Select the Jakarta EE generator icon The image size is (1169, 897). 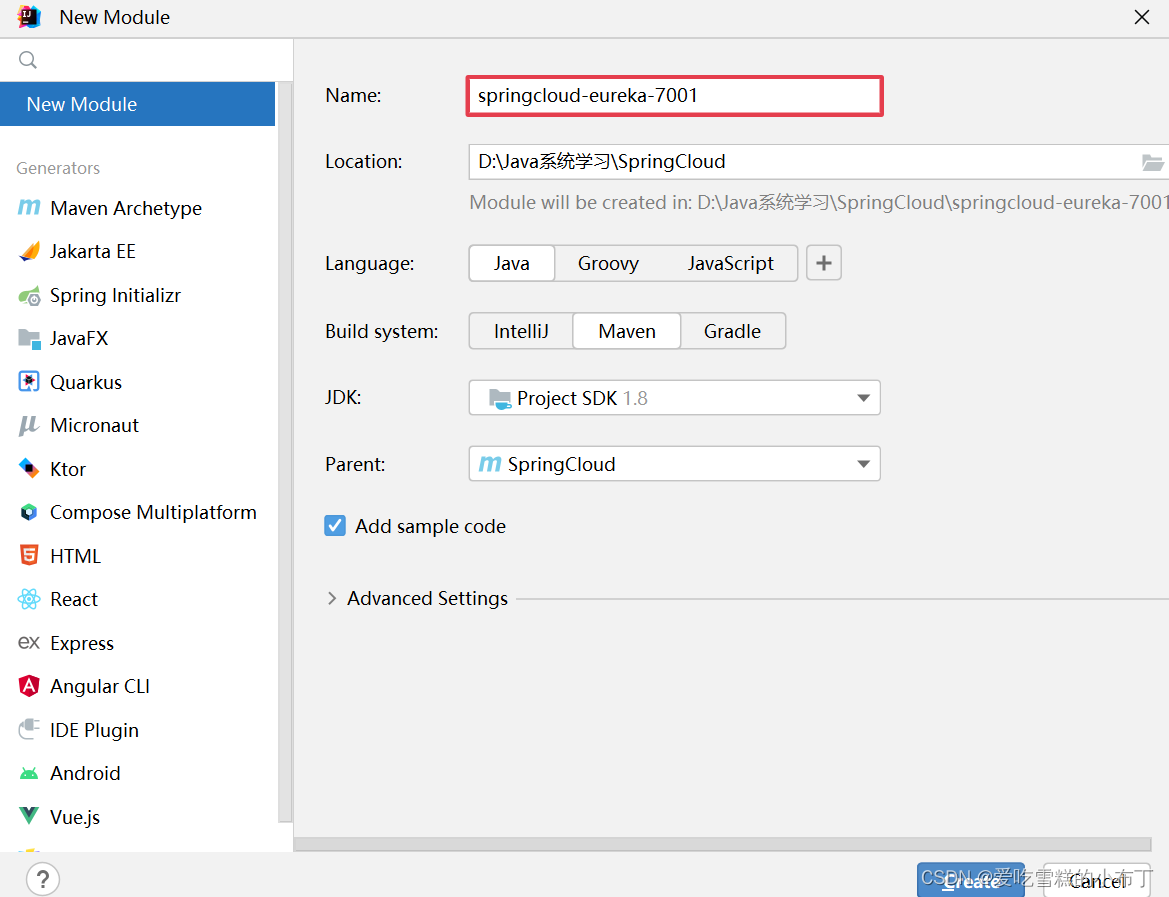pos(29,251)
